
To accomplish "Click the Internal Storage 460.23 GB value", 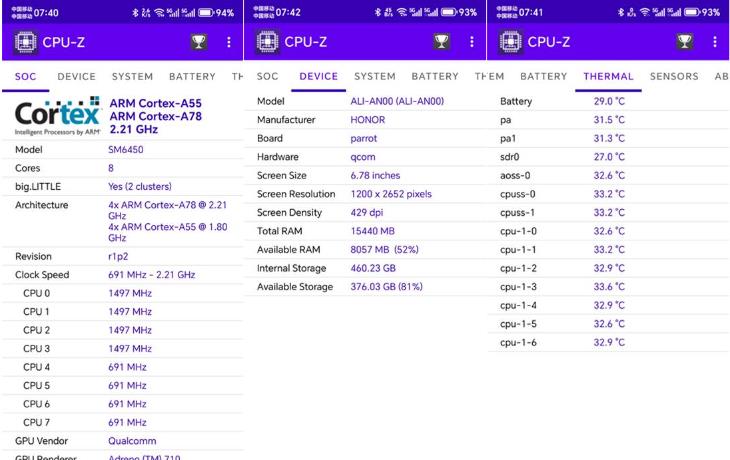I will (x=373, y=268).
